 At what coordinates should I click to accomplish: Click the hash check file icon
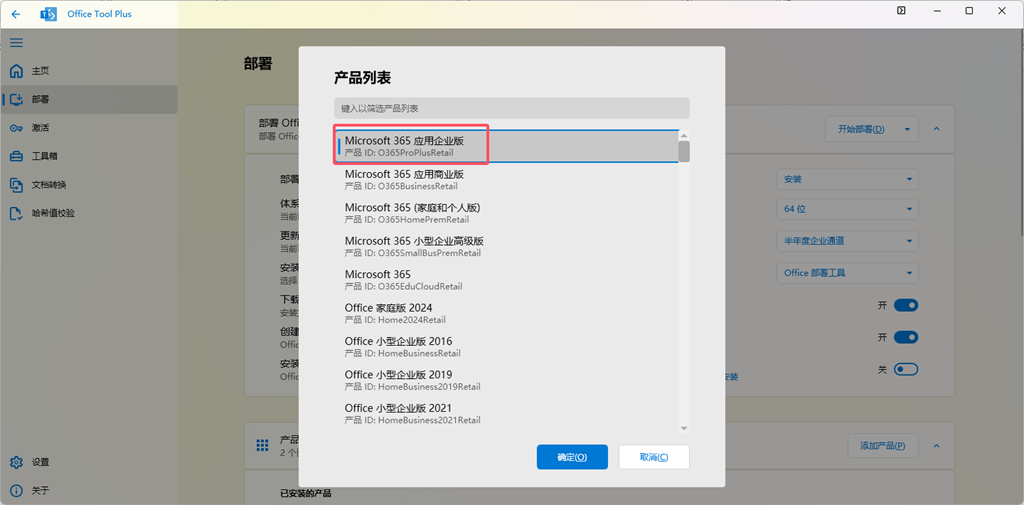(x=17, y=213)
